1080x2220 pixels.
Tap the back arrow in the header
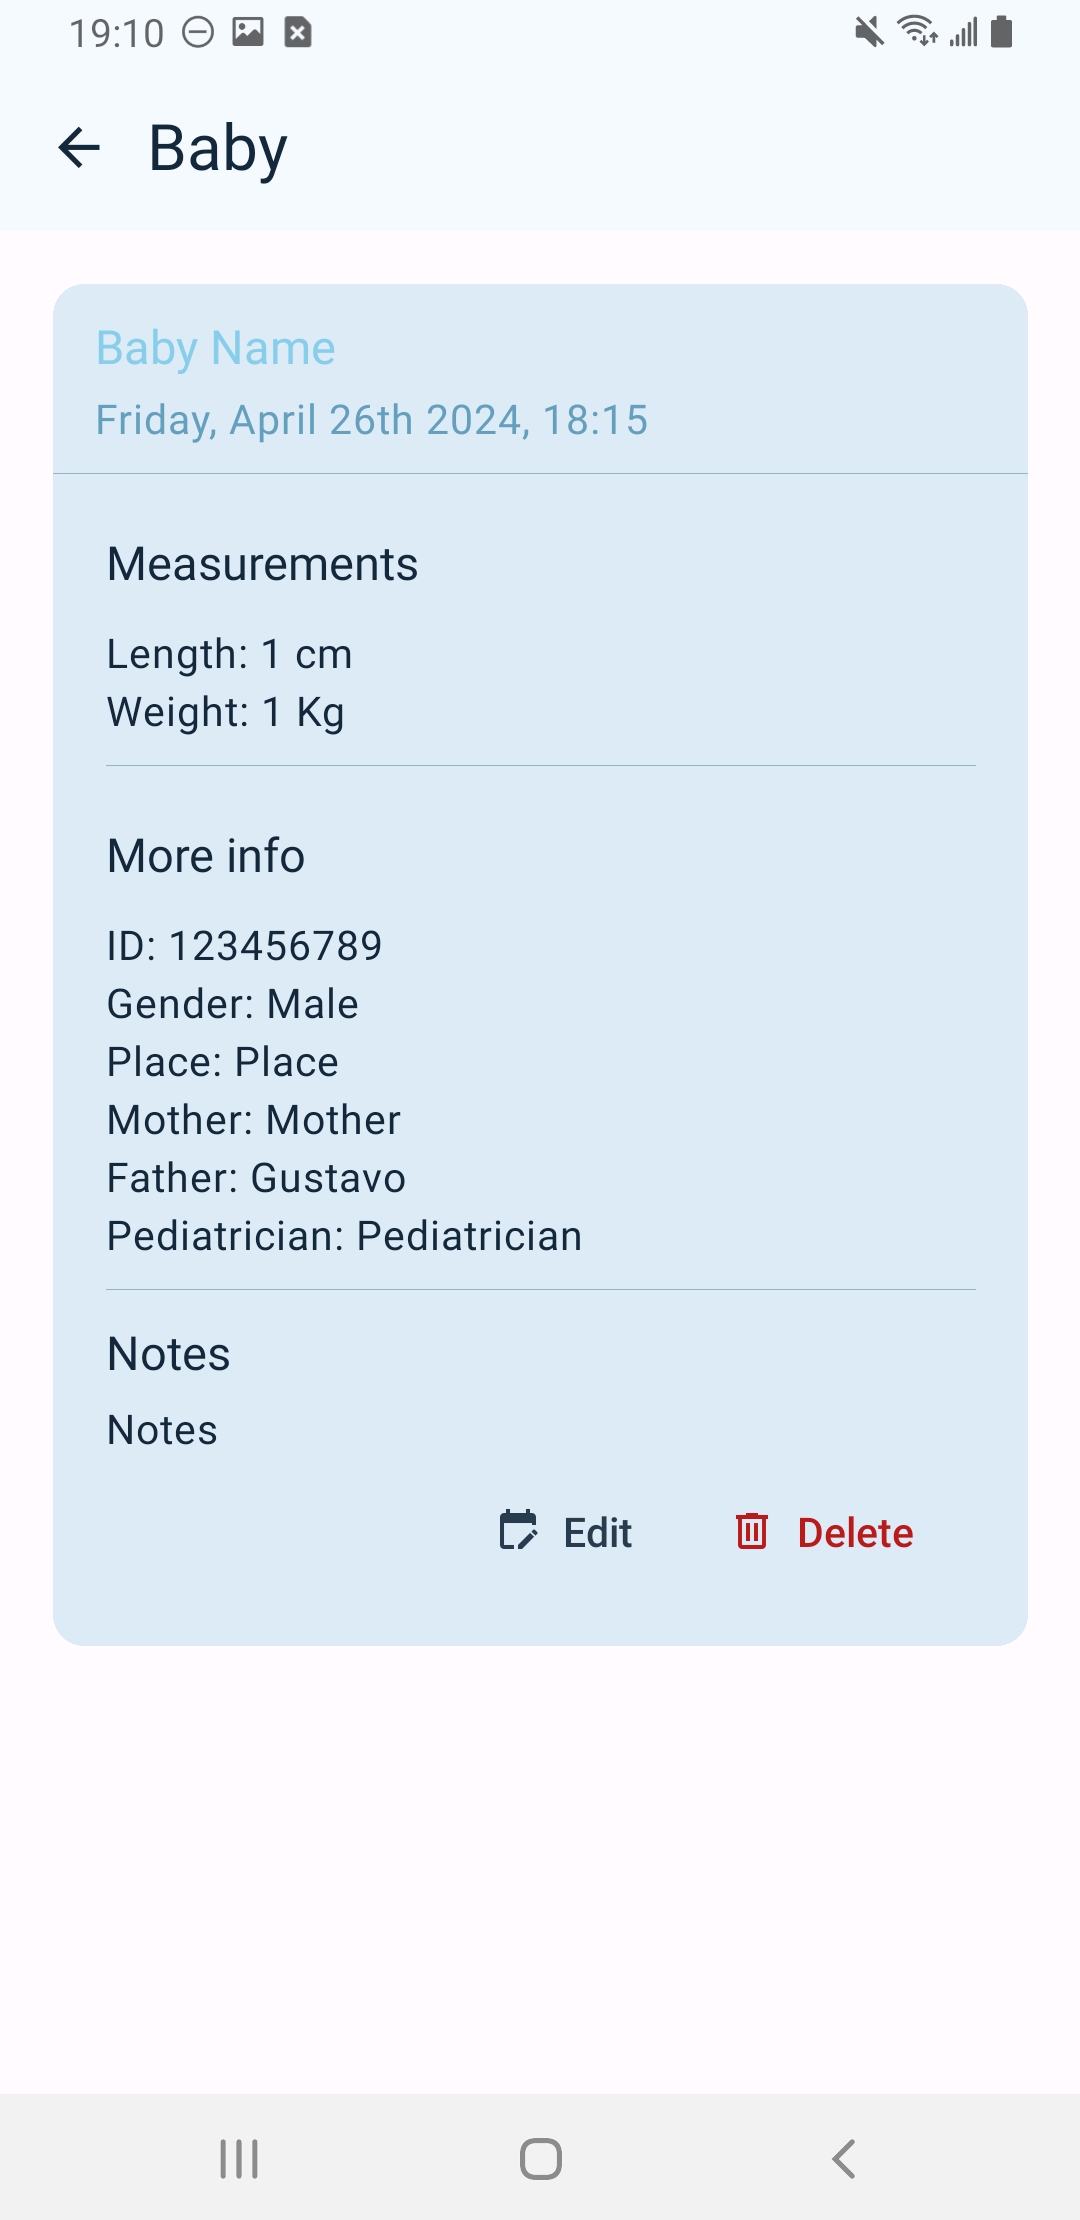[x=80, y=148]
